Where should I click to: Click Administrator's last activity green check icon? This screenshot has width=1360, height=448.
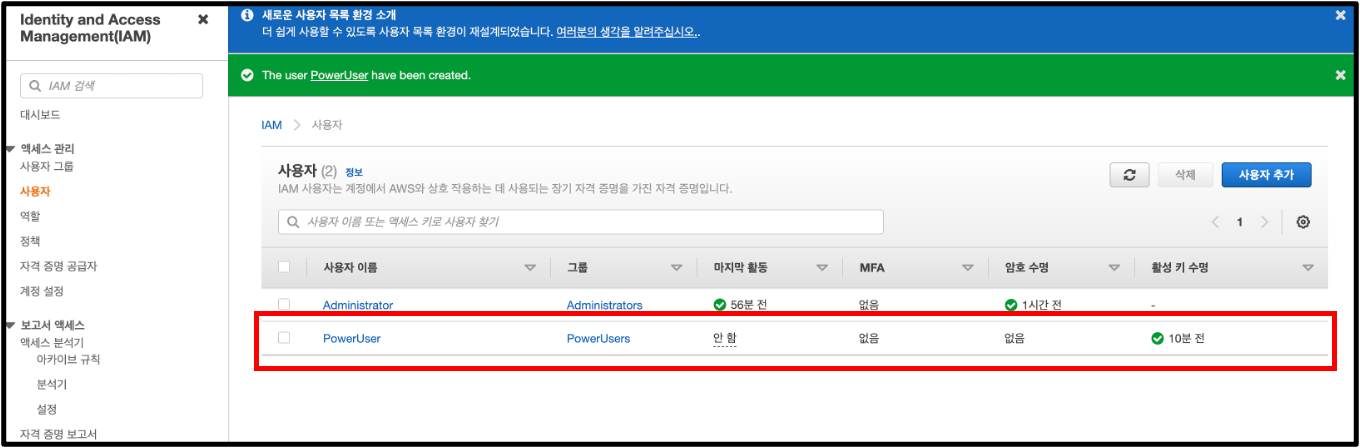tap(719, 305)
